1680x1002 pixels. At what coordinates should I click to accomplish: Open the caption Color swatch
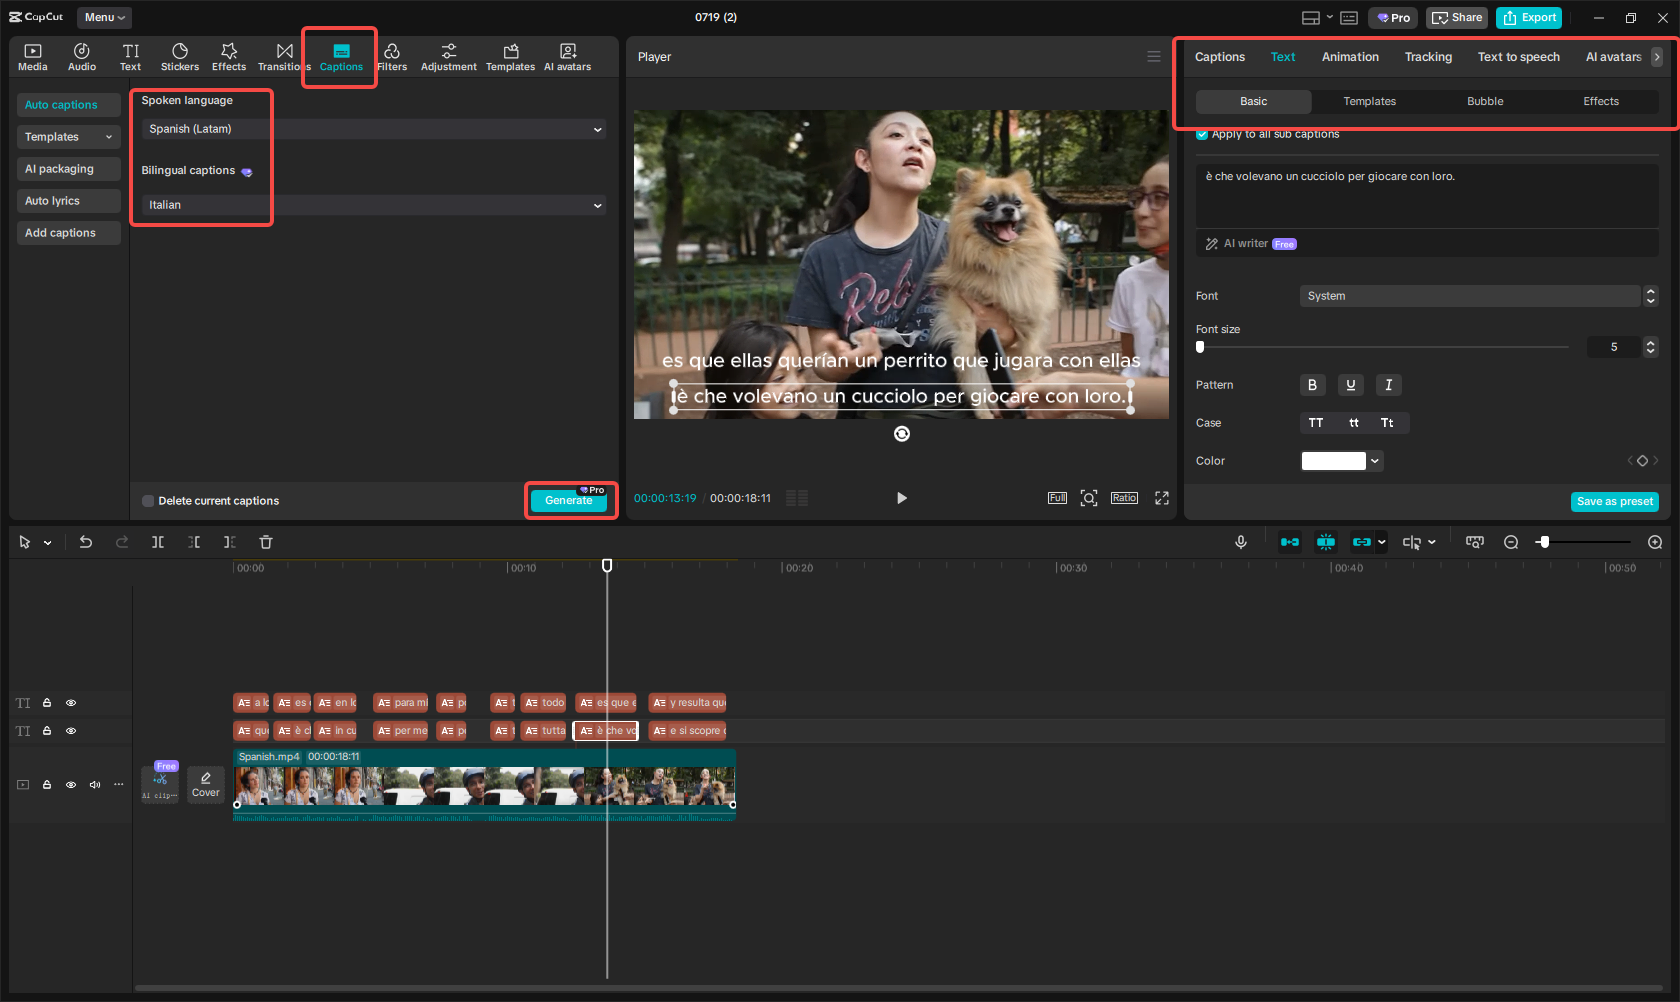1333,461
